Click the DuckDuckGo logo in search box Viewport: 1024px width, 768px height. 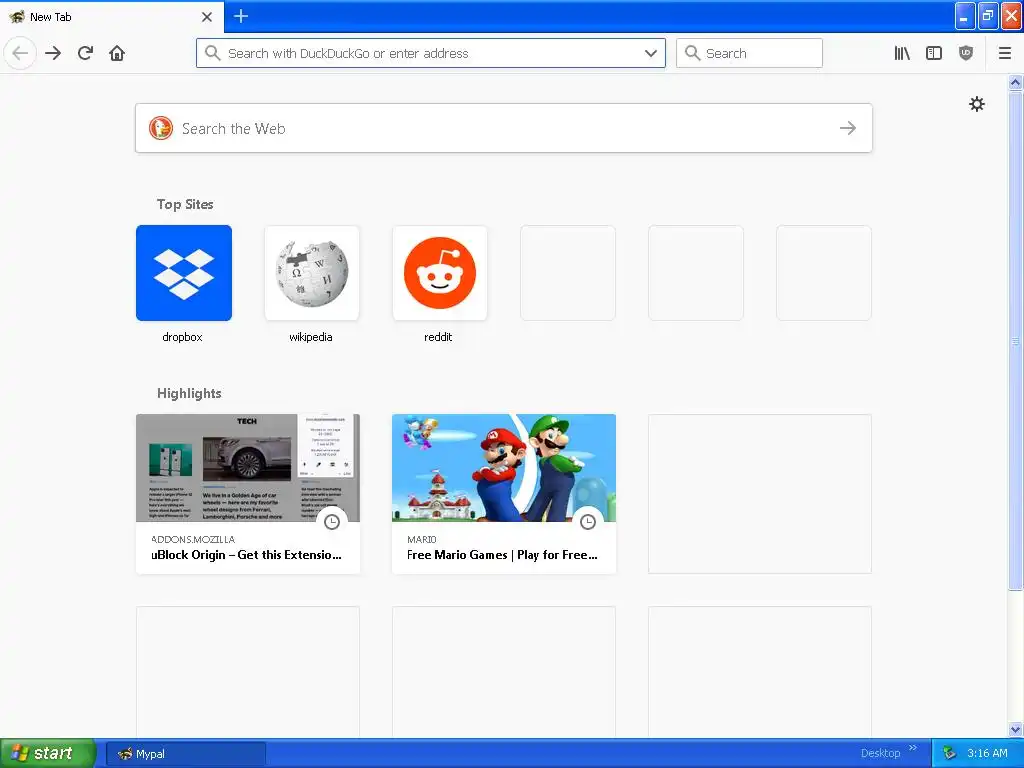coord(161,128)
